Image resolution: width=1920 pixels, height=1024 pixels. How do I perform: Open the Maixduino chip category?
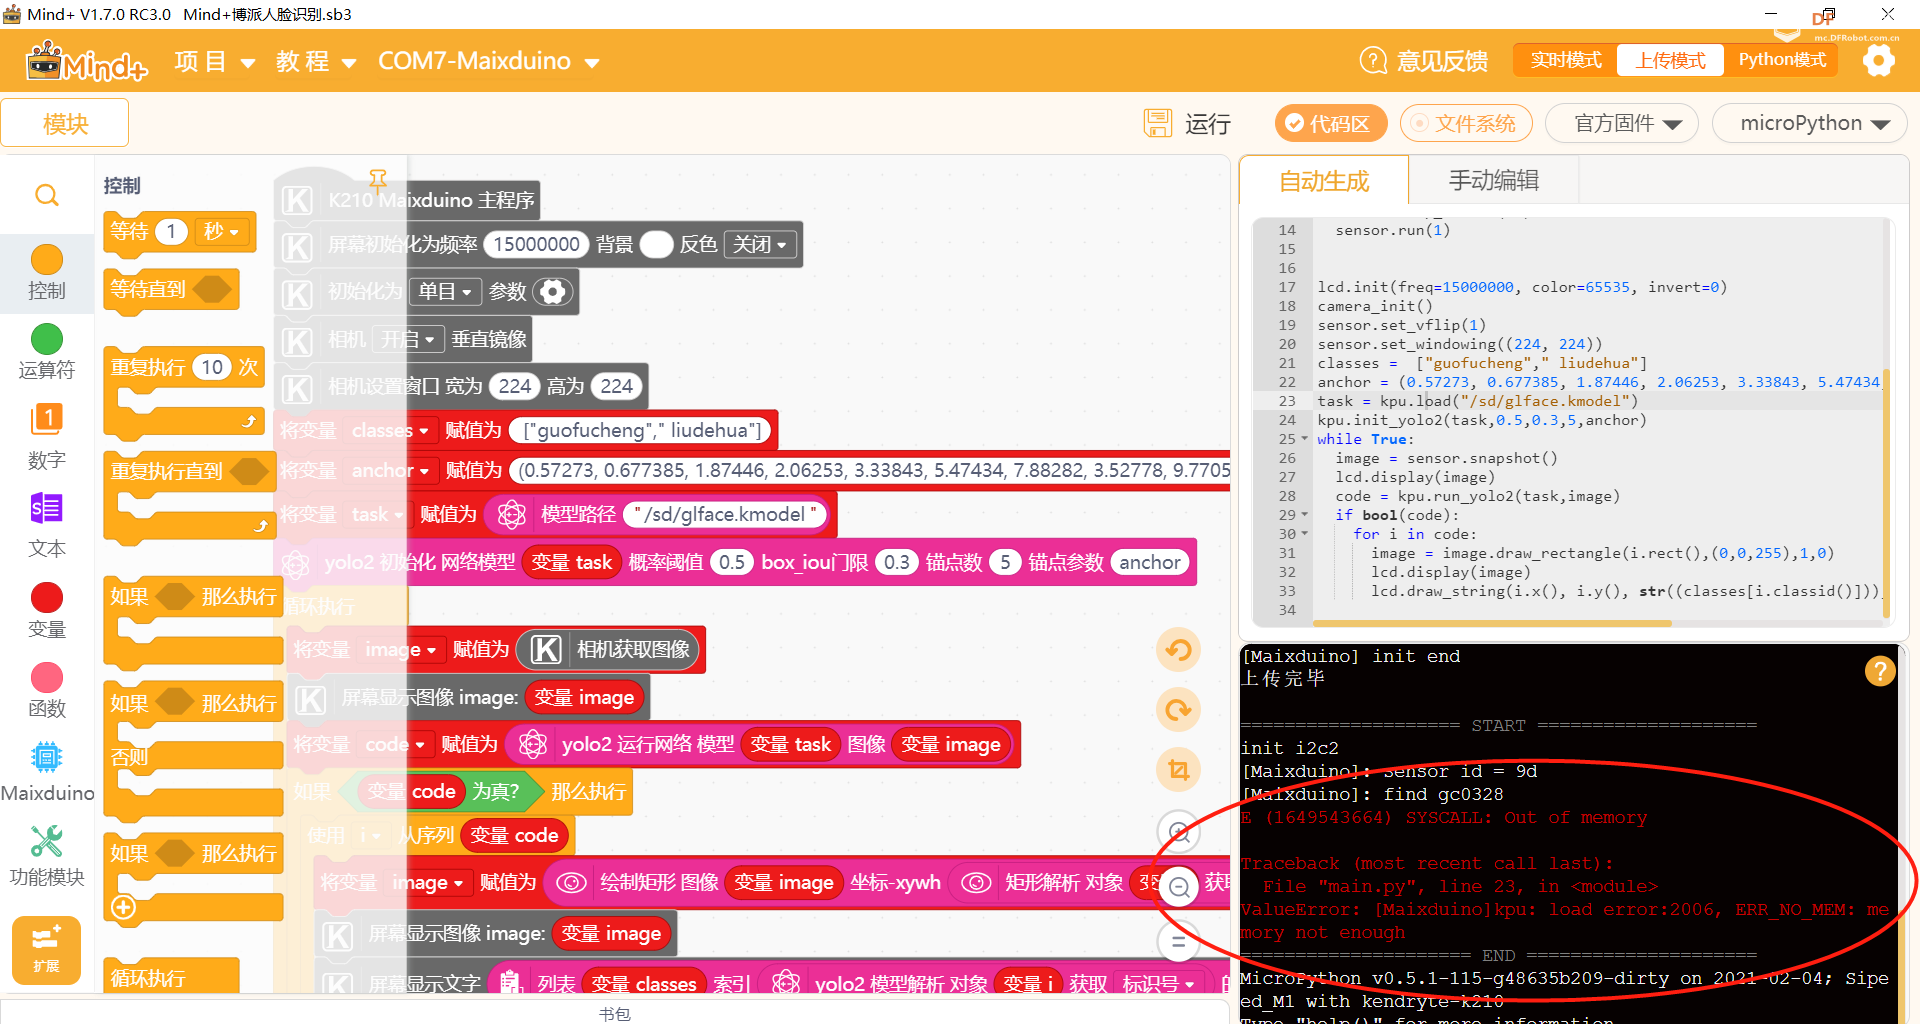(47, 757)
